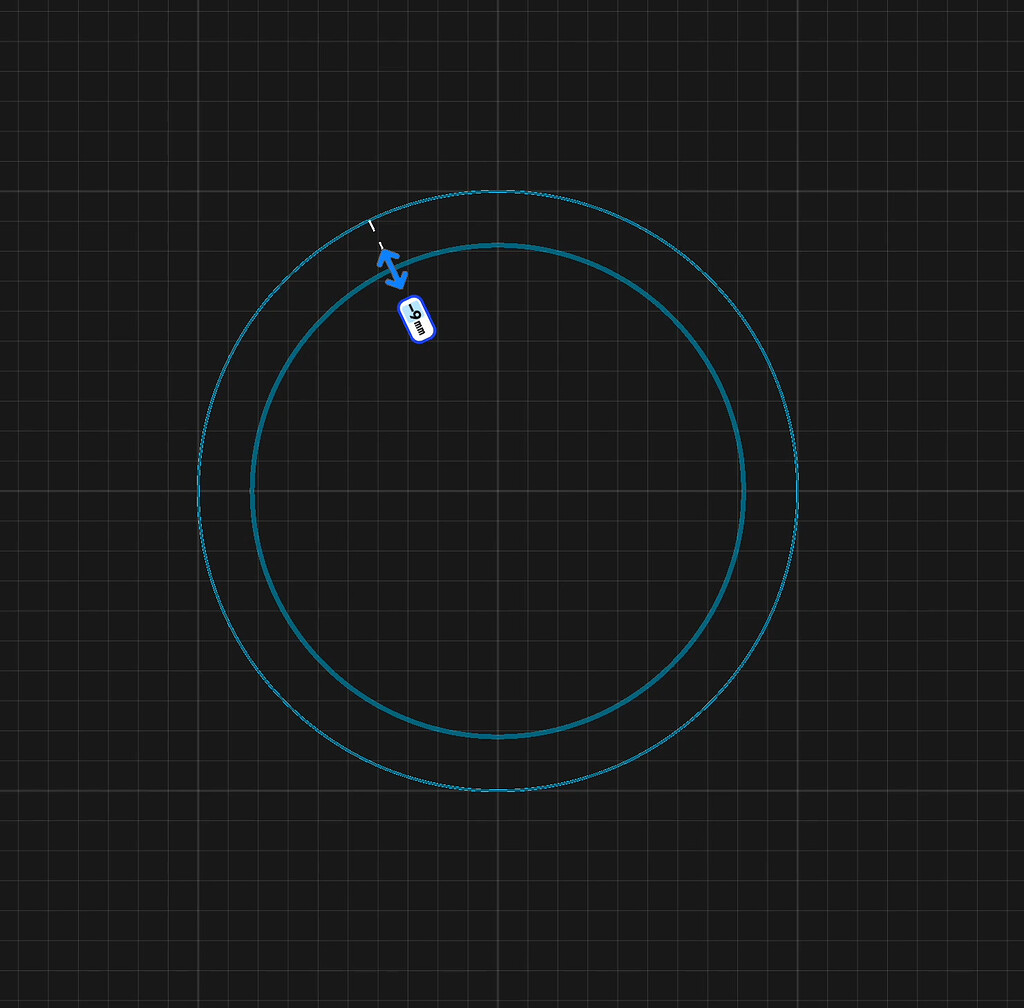Image resolution: width=1024 pixels, height=1008 pixels.
Task: Click the bottom edge of the inner circle
Action: pyautogui.click(x=497, y=736)
